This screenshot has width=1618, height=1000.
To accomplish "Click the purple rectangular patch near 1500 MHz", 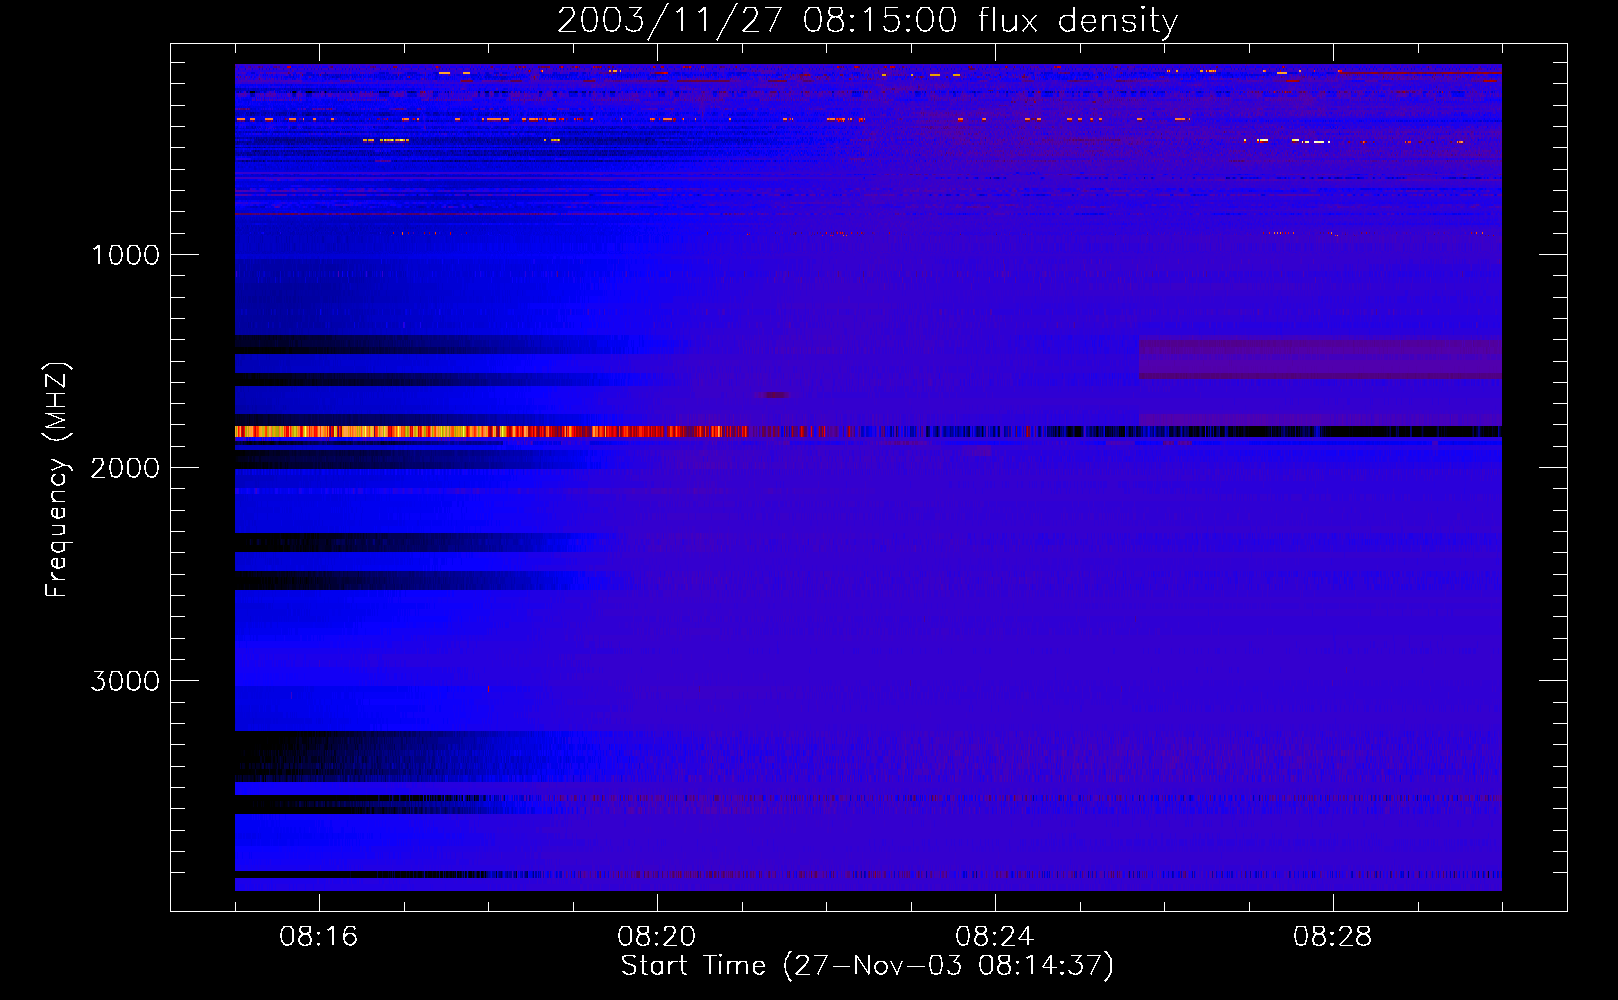I will tap(1320, 359).
